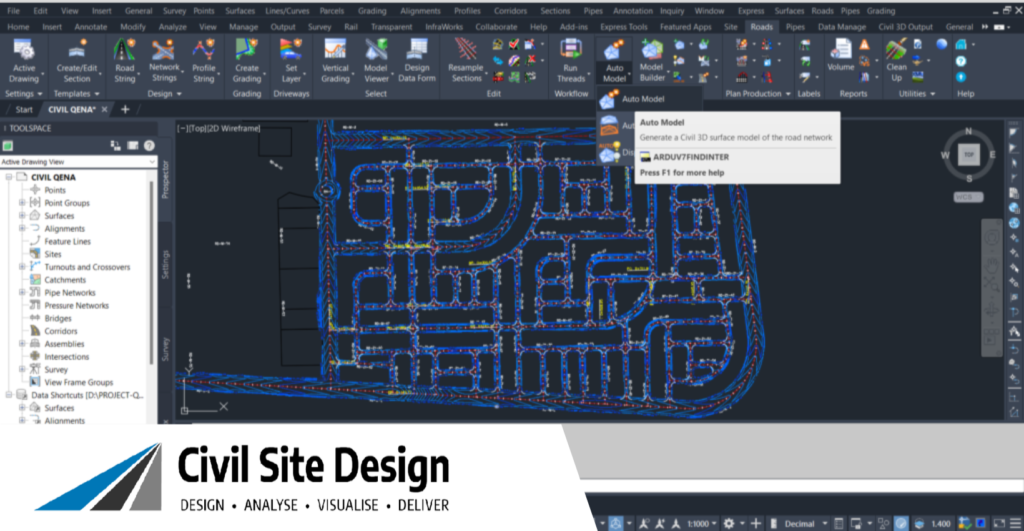
Task: Toggle the highlighted circular status bar button
Action: [x=901, y=523]
